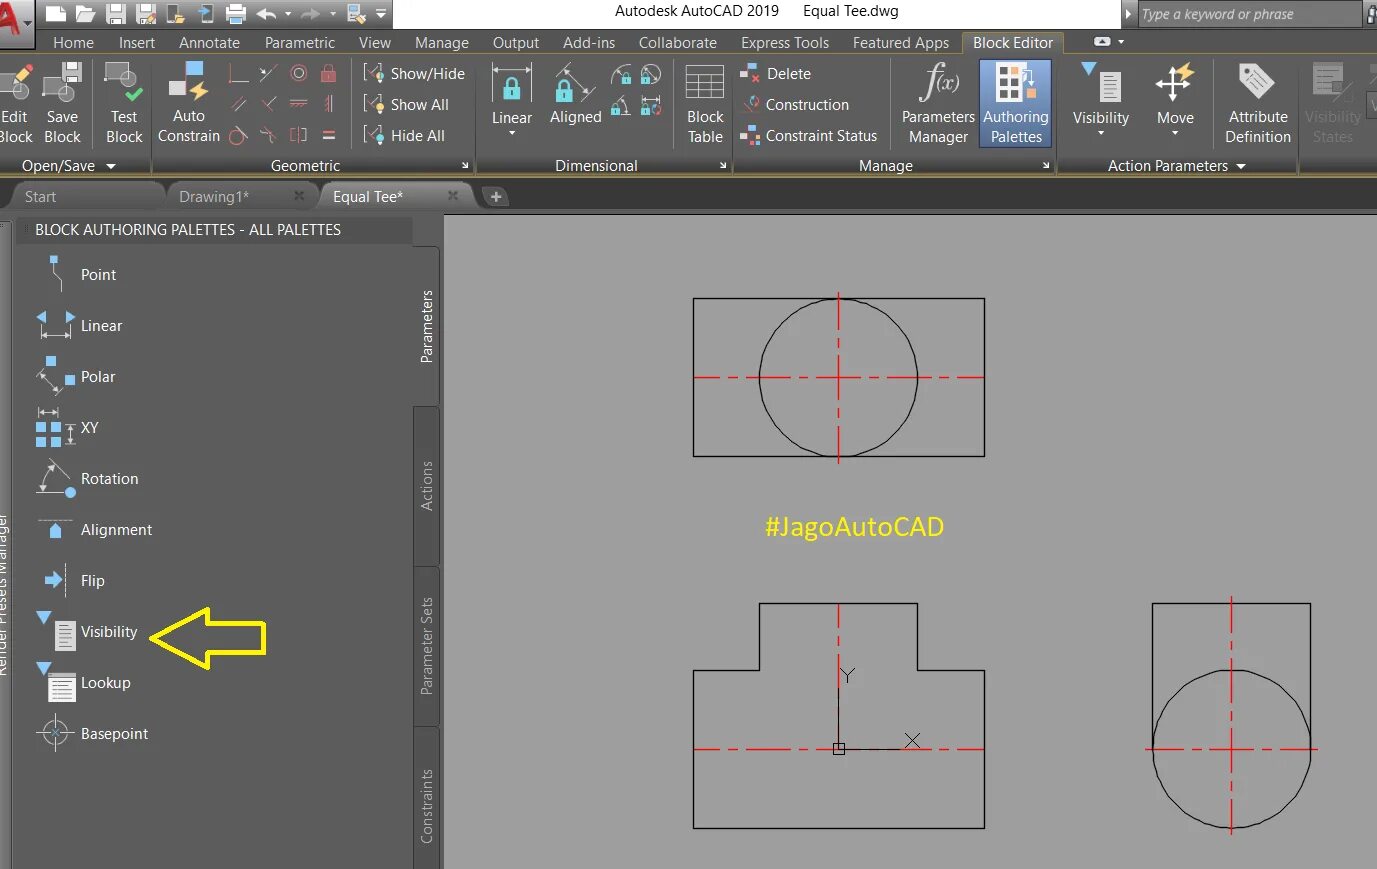
Task: Select the Fix lock geometric constraint icon
Action: pos(328,73)
